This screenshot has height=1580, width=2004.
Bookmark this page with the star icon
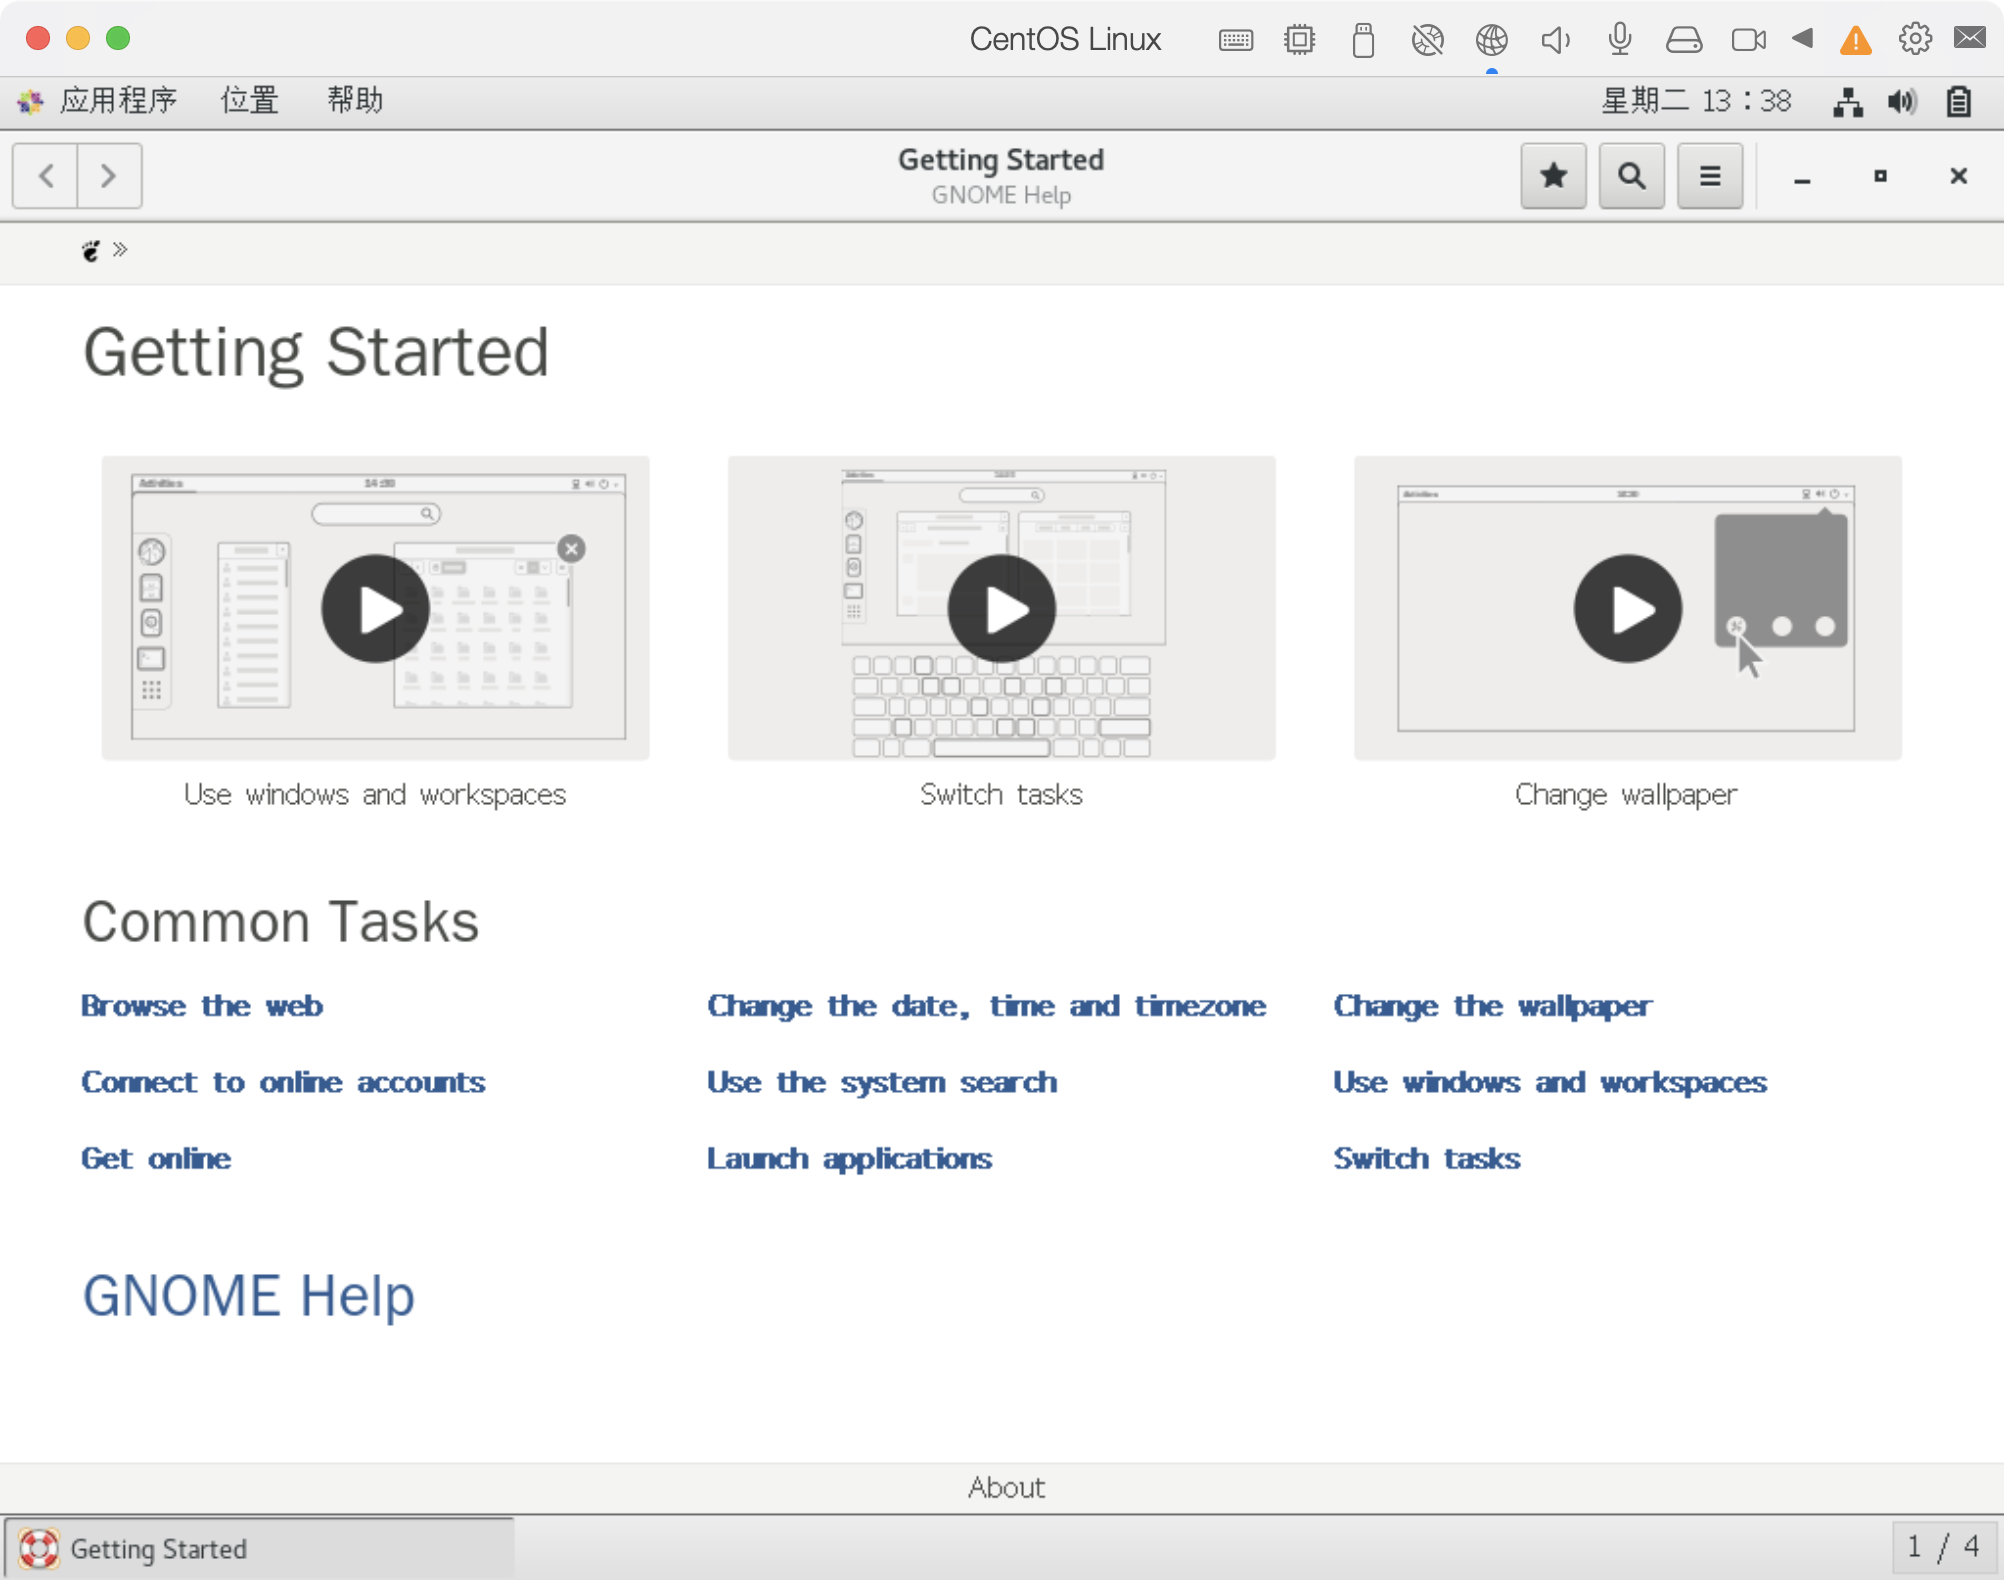1552,175
